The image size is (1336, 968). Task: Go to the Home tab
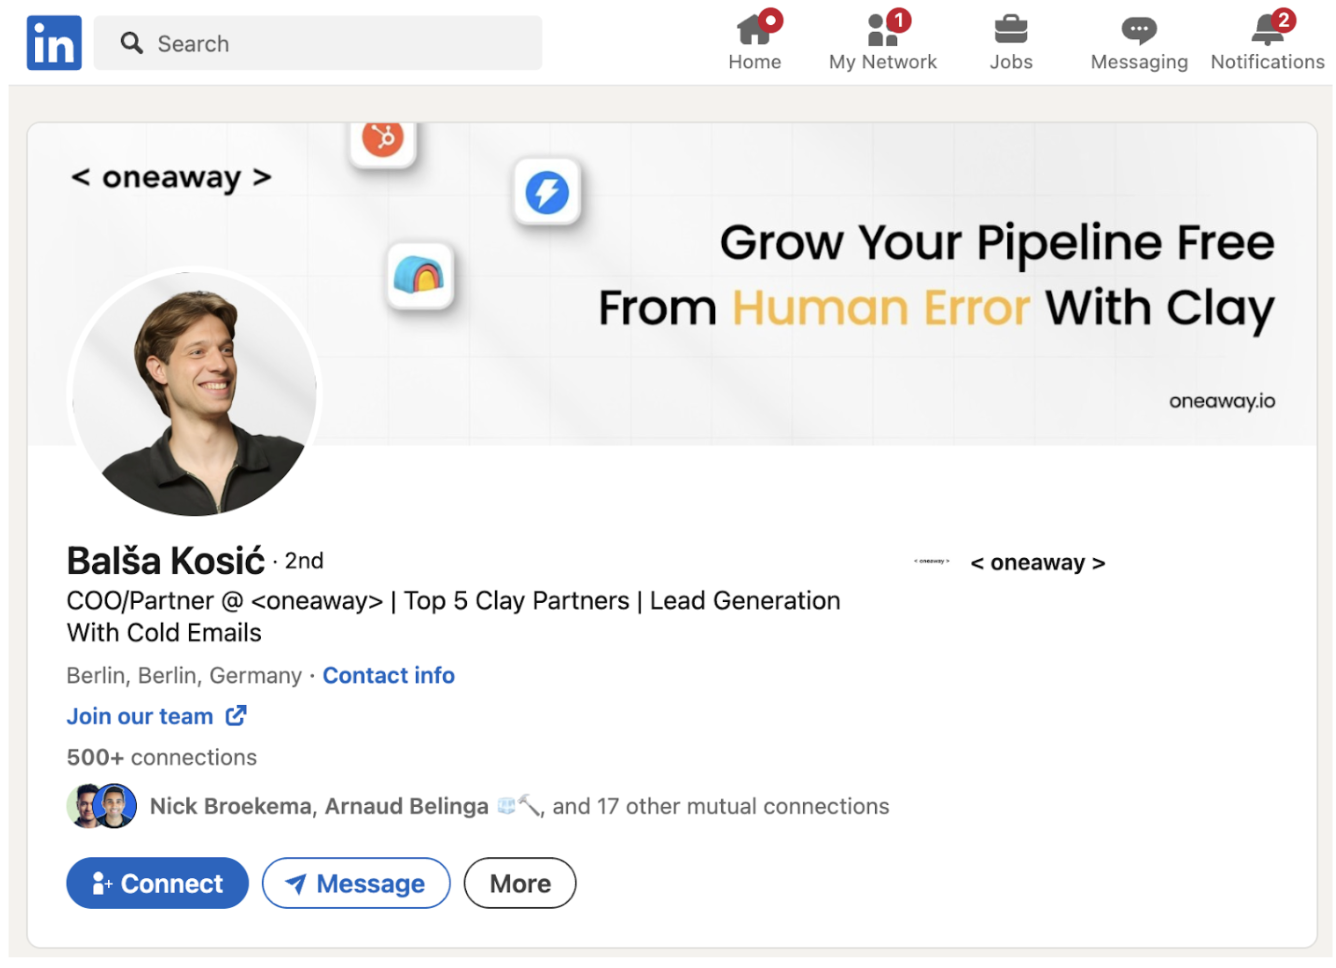tap(755, 41)
